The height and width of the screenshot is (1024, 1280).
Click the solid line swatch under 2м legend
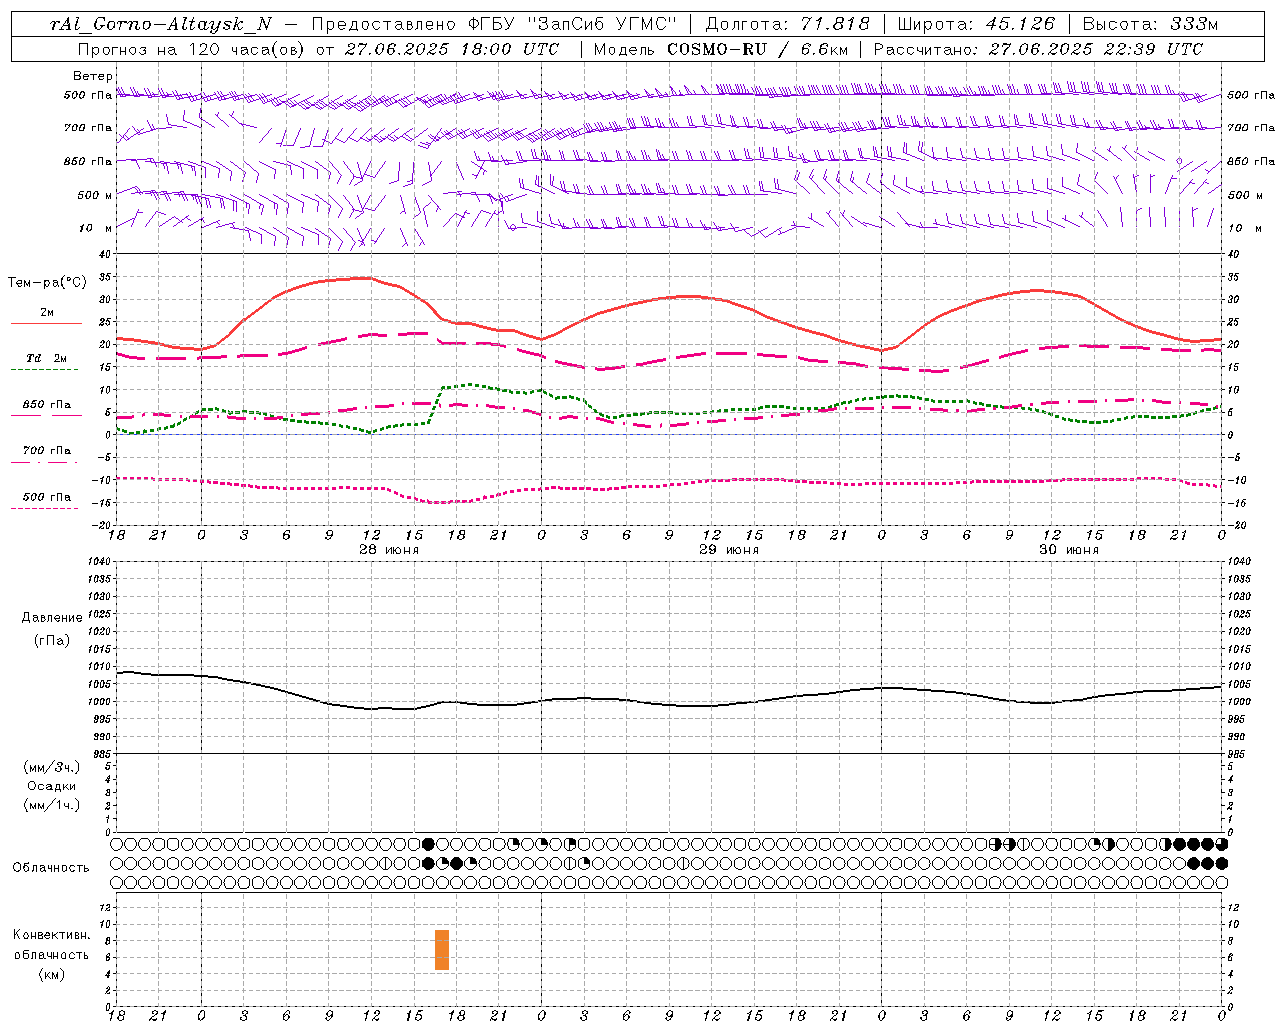(x=46, y=324)
